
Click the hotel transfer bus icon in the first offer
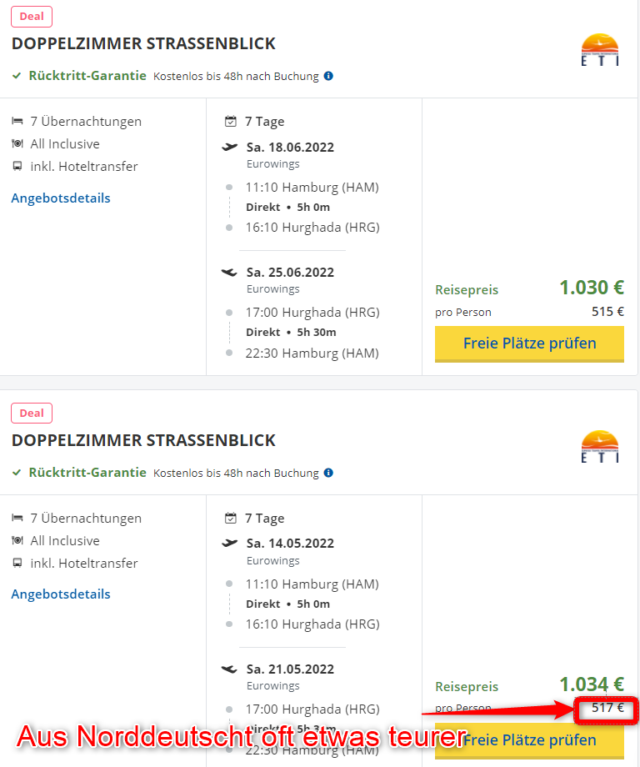pyautogui.click(x=17, y=166)
